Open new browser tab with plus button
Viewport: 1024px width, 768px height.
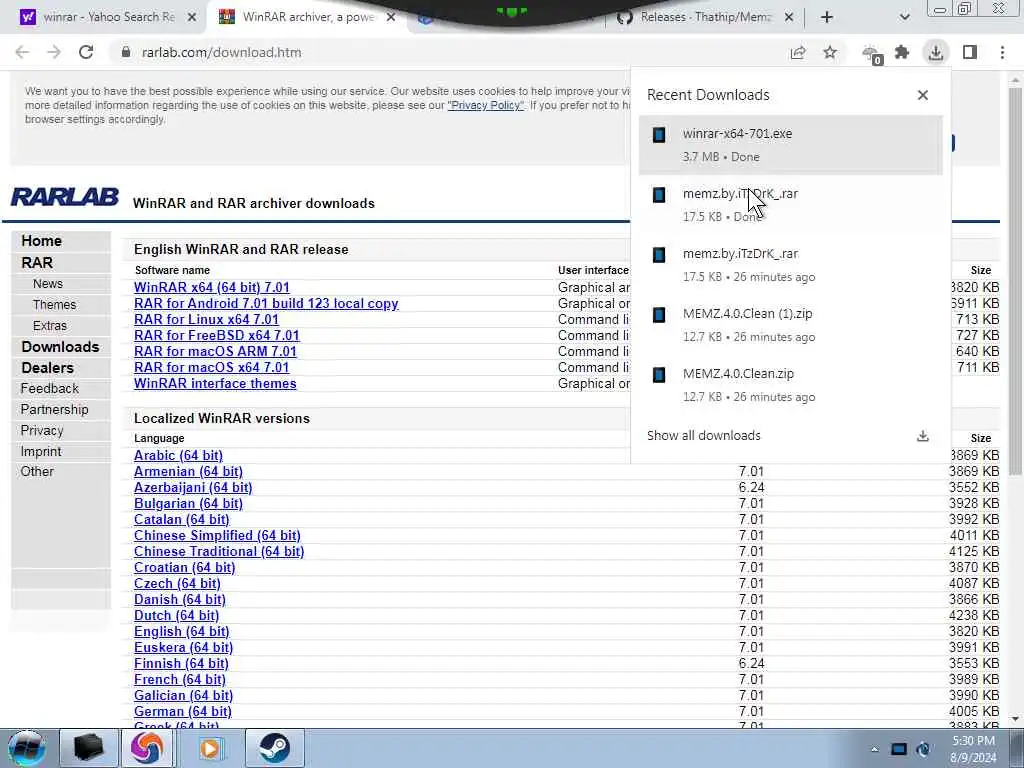point(826,17)
